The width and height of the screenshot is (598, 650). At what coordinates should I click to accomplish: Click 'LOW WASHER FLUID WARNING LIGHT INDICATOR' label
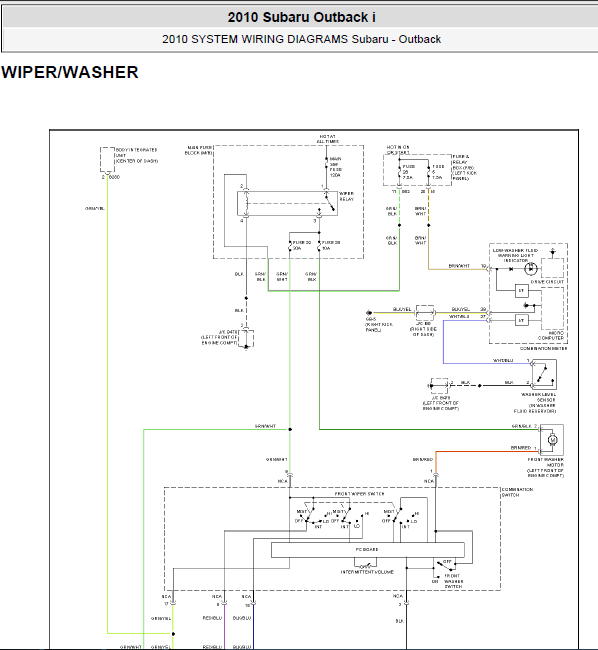[515, 255]
